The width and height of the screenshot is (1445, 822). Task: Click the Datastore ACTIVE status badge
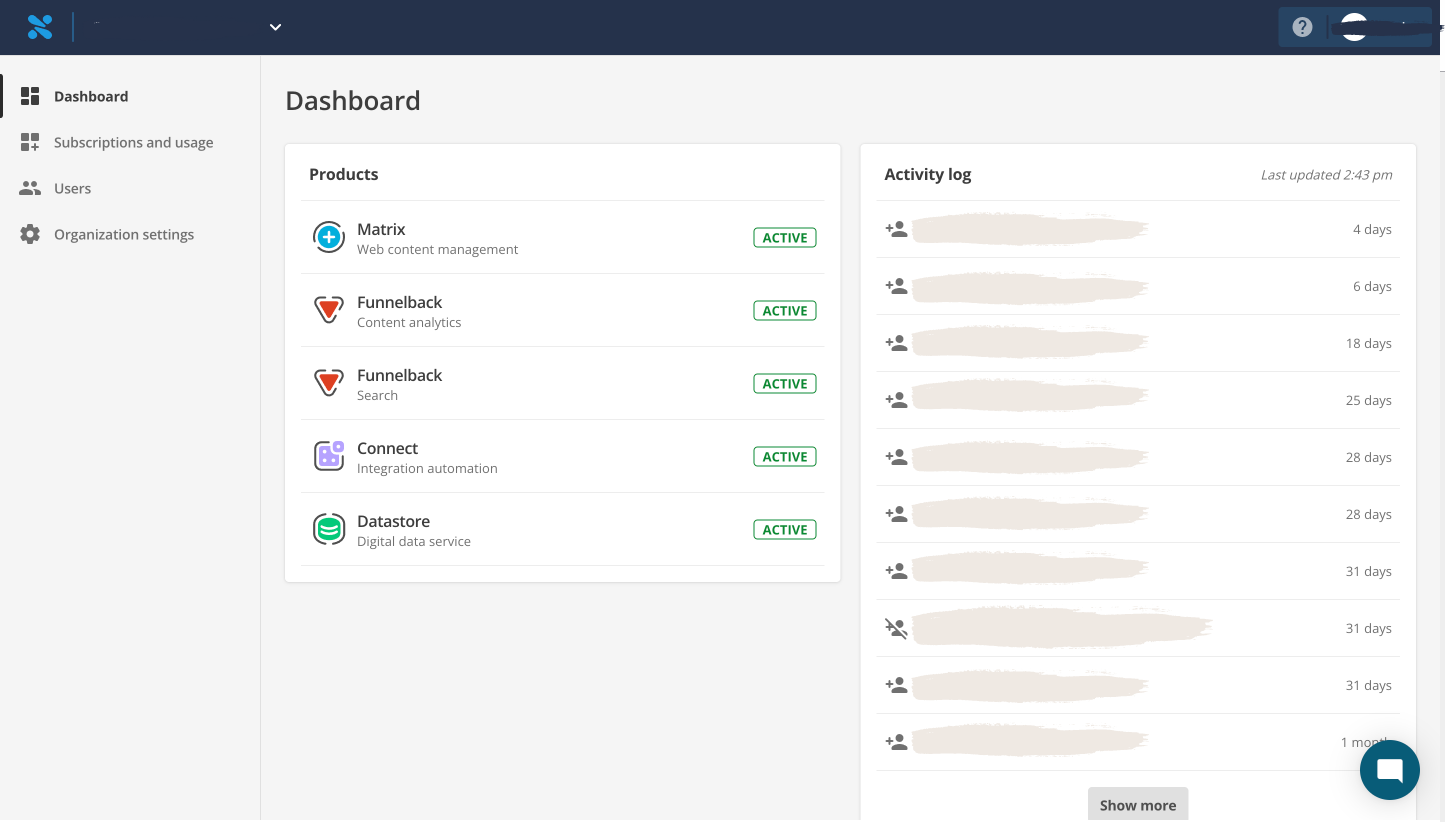[784, 530]
